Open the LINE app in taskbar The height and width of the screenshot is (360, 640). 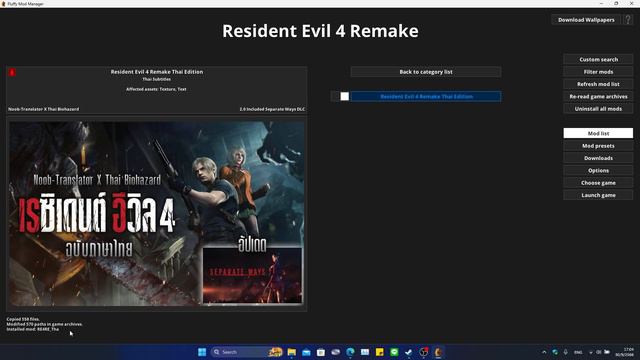click(394, 352)
